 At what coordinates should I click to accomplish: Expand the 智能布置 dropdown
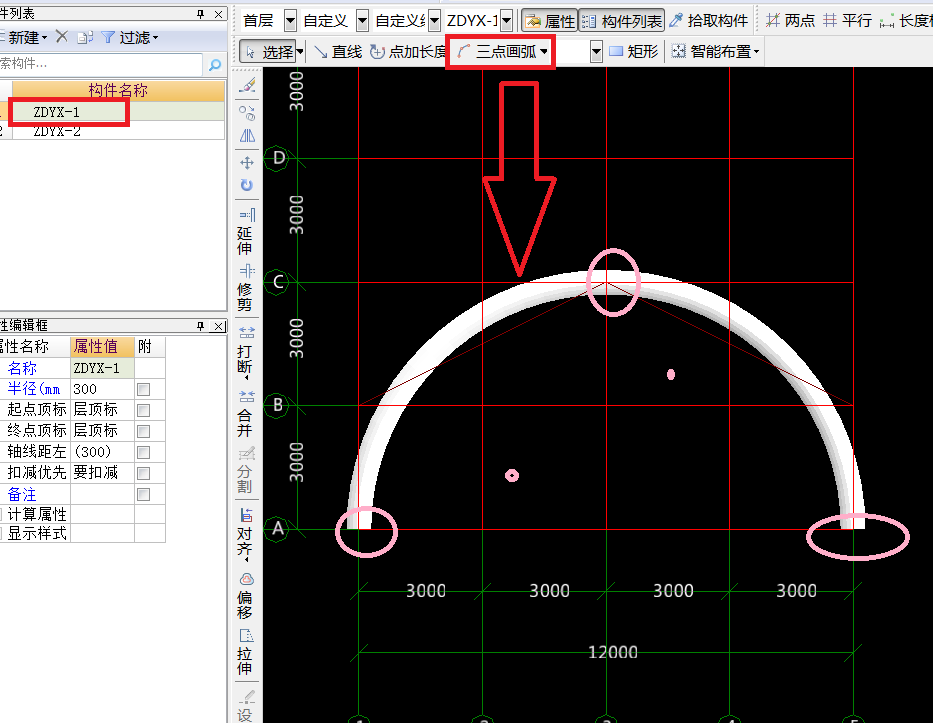coord(756,52)
